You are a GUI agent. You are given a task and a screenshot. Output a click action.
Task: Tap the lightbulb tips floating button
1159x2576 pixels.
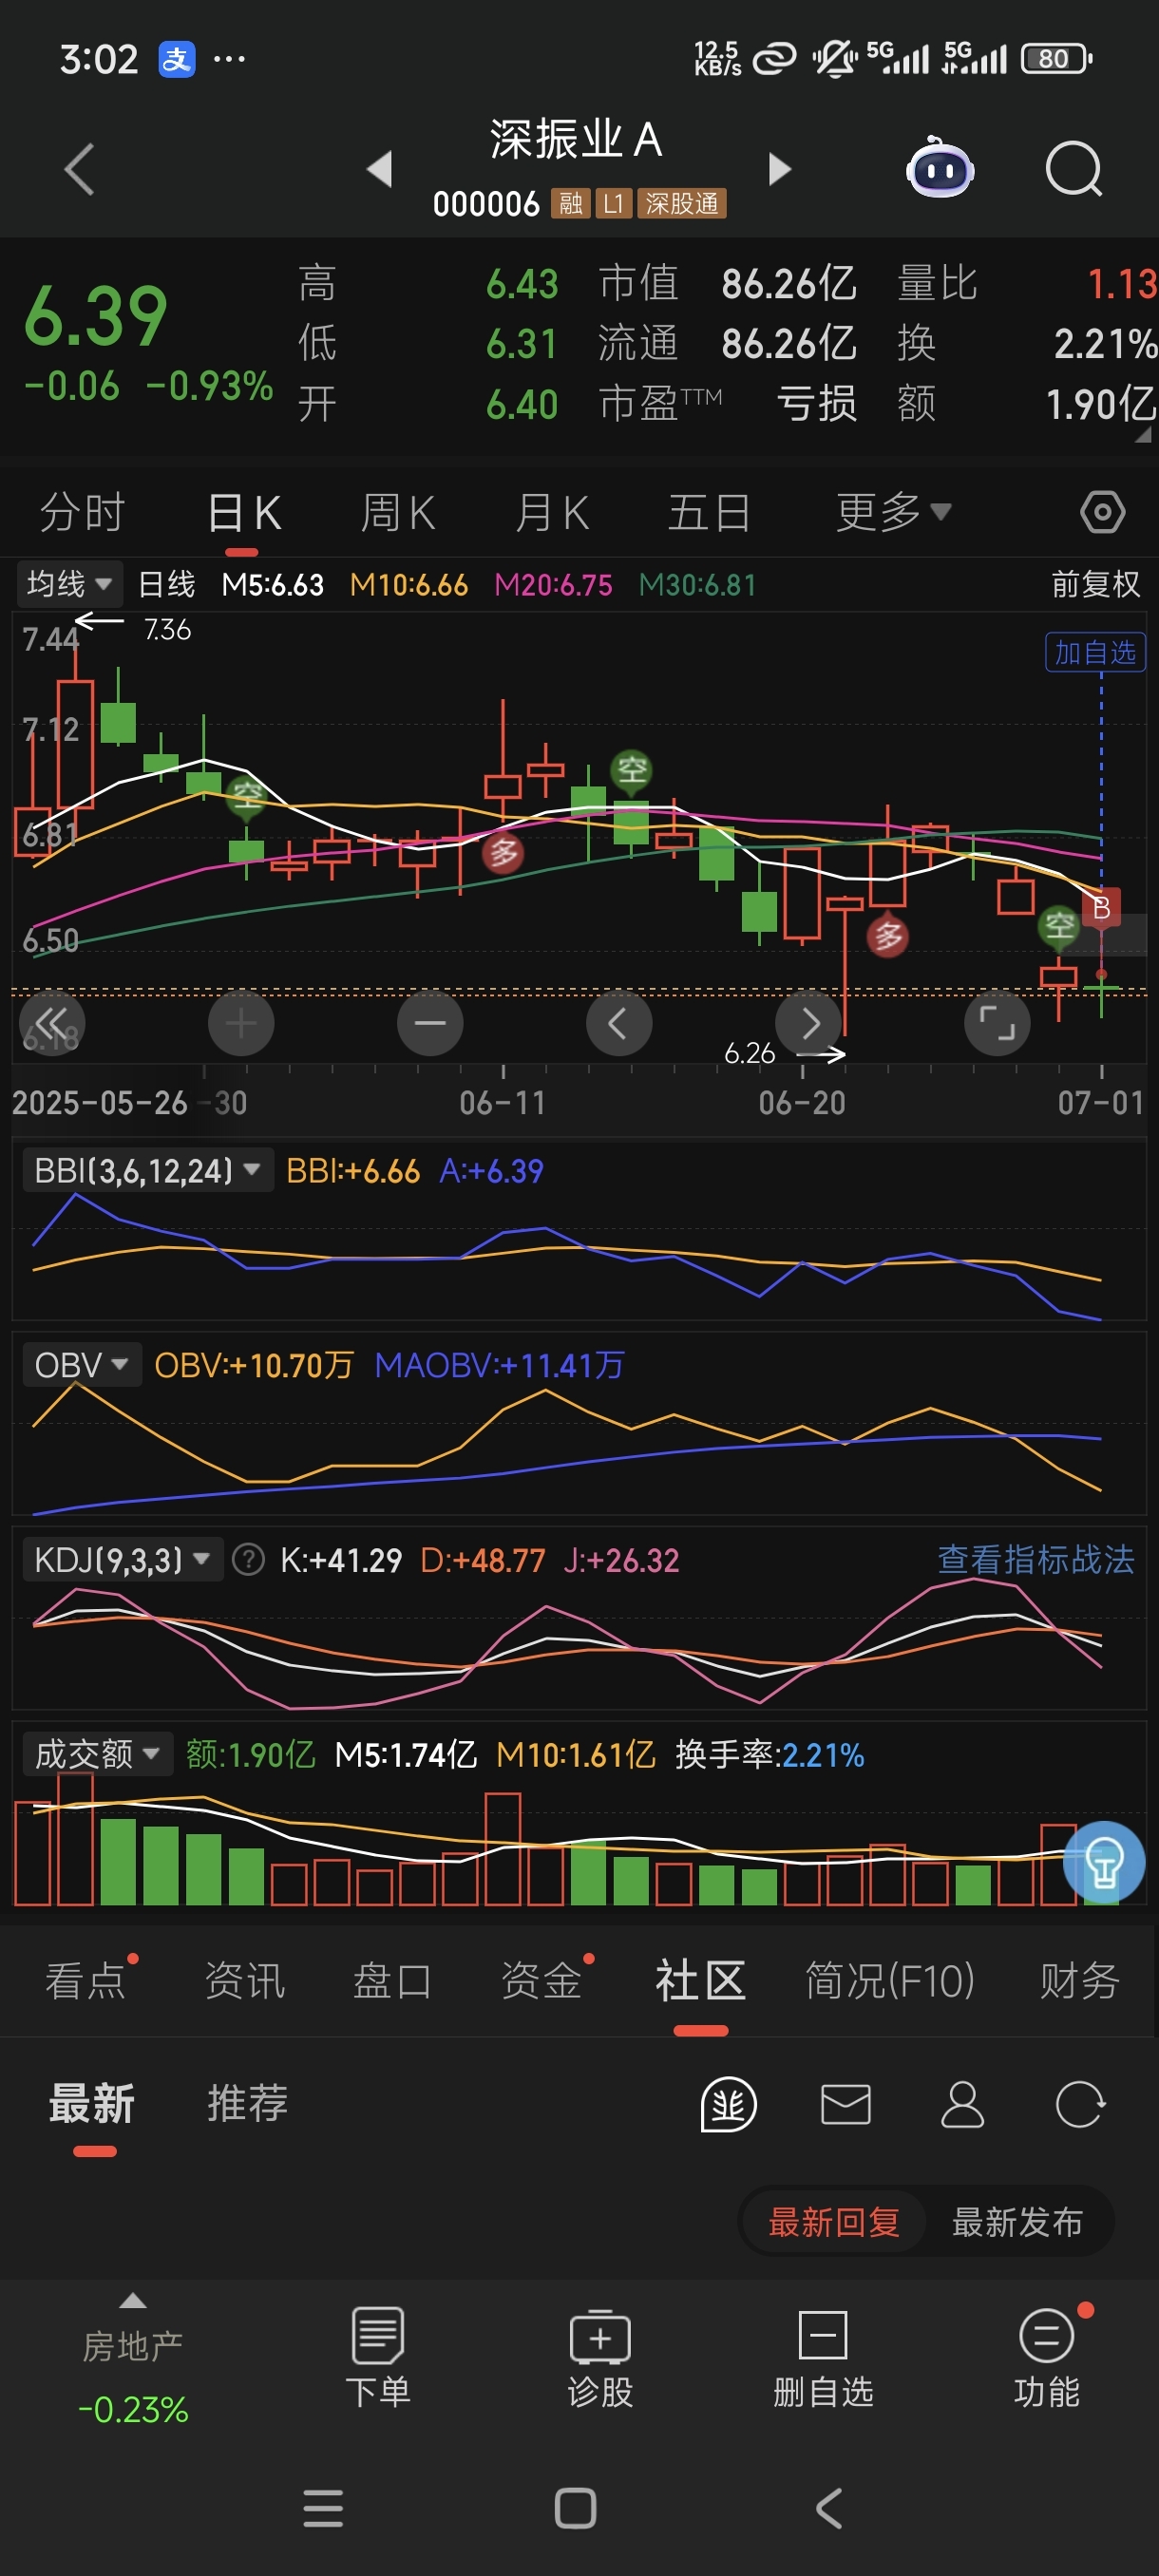(1103, 1861)
